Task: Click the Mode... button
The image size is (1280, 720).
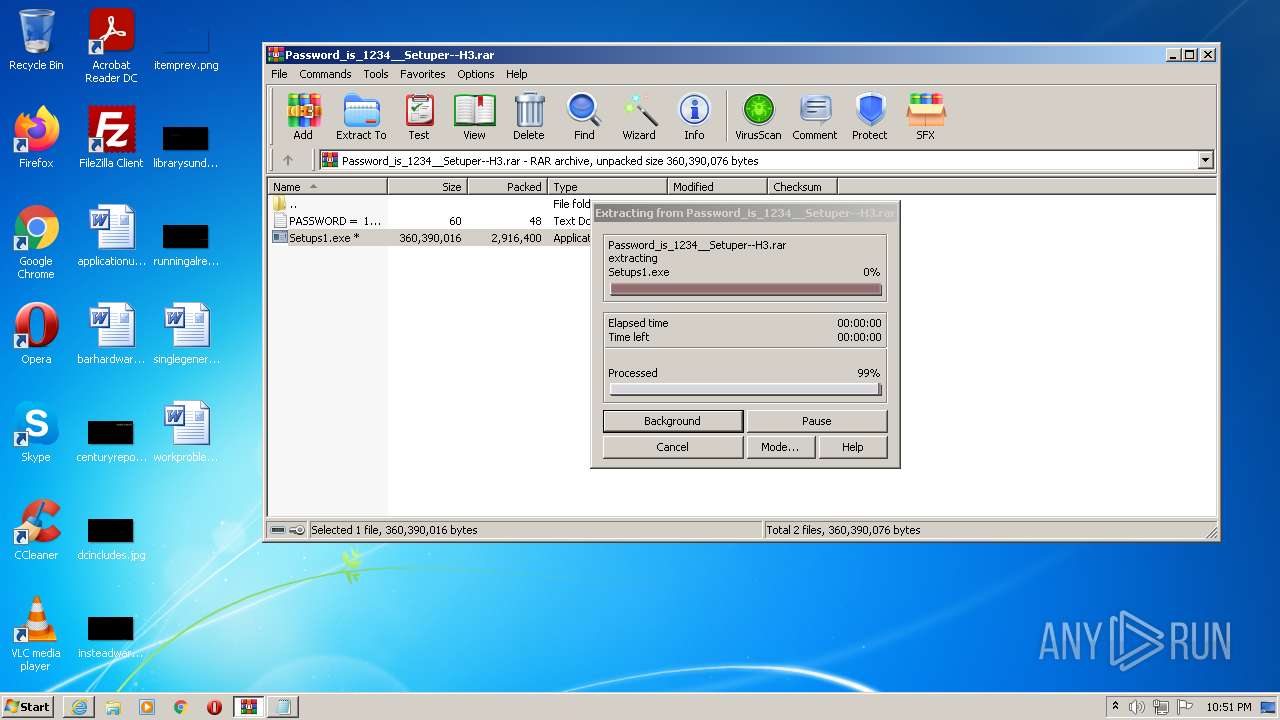Action: pyautogui.click(x=780, y=447)
